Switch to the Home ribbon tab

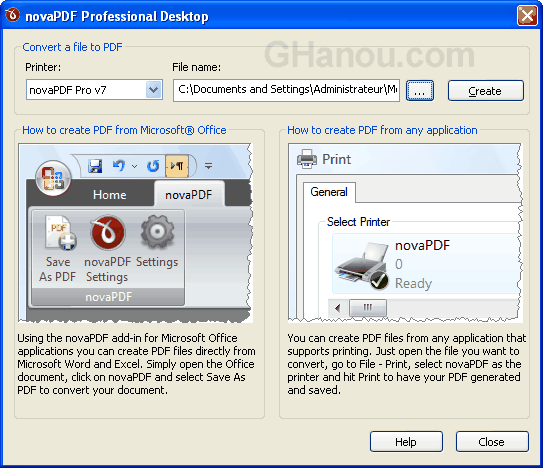pos(109,194)
